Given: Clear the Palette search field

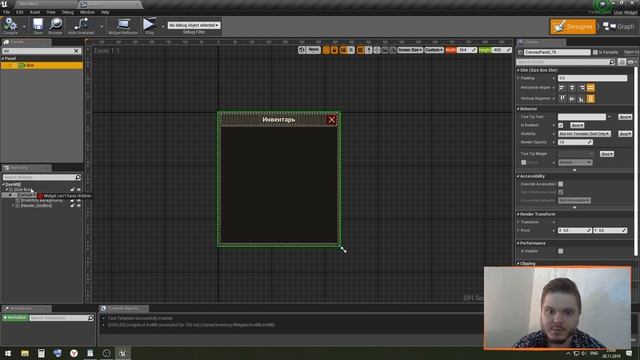Looking at the screenshot, I should point(76,51).
